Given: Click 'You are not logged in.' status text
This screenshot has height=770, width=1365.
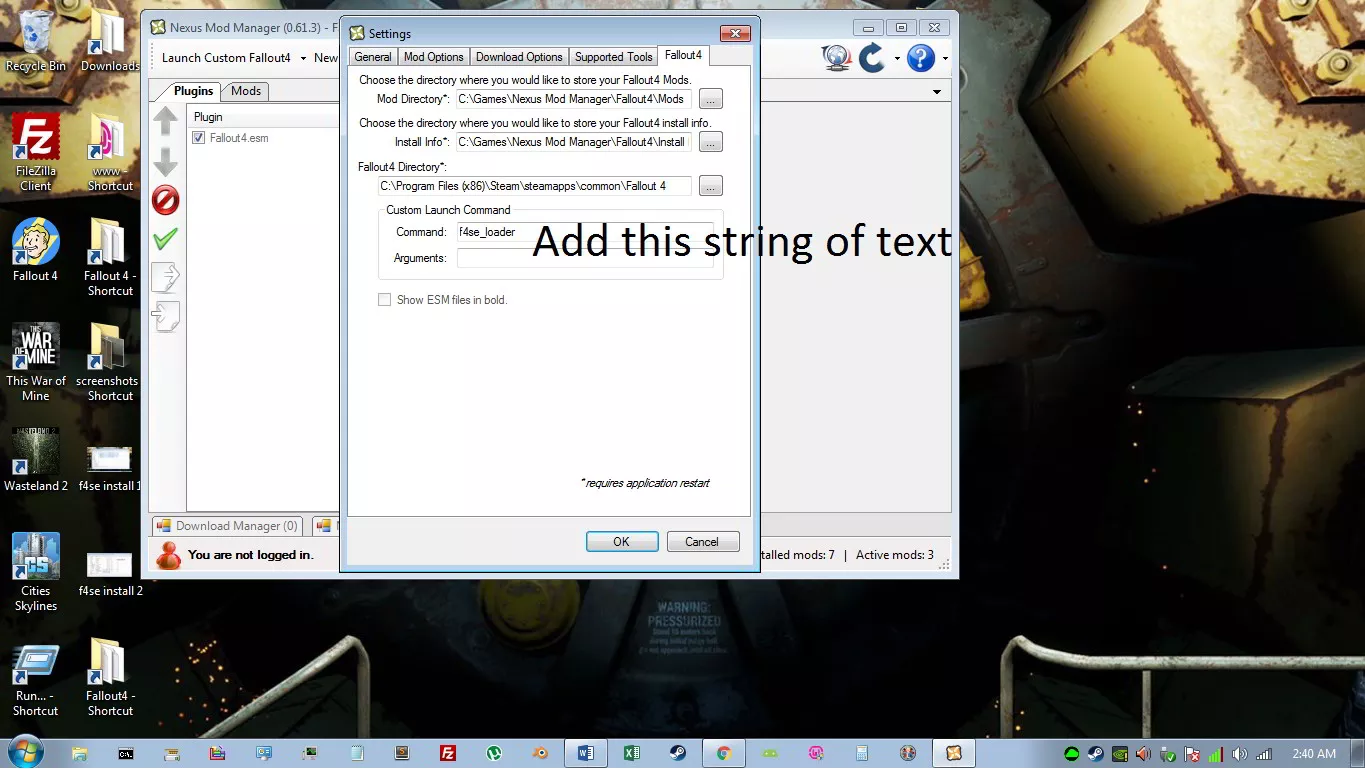Looking at the screenshot, I should (250, 555).
